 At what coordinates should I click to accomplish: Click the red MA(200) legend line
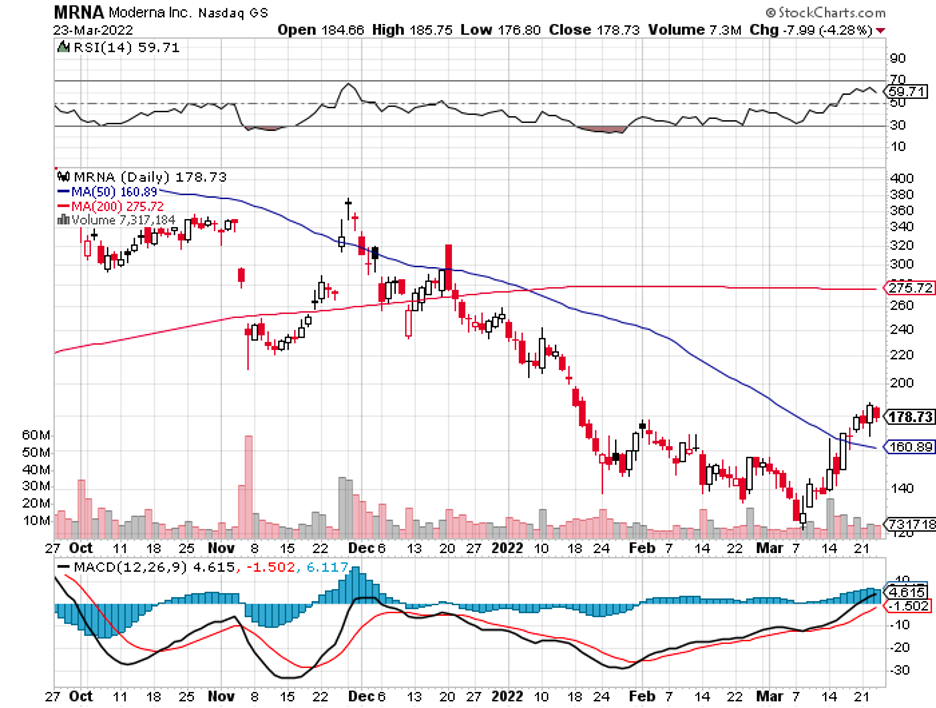63,204
